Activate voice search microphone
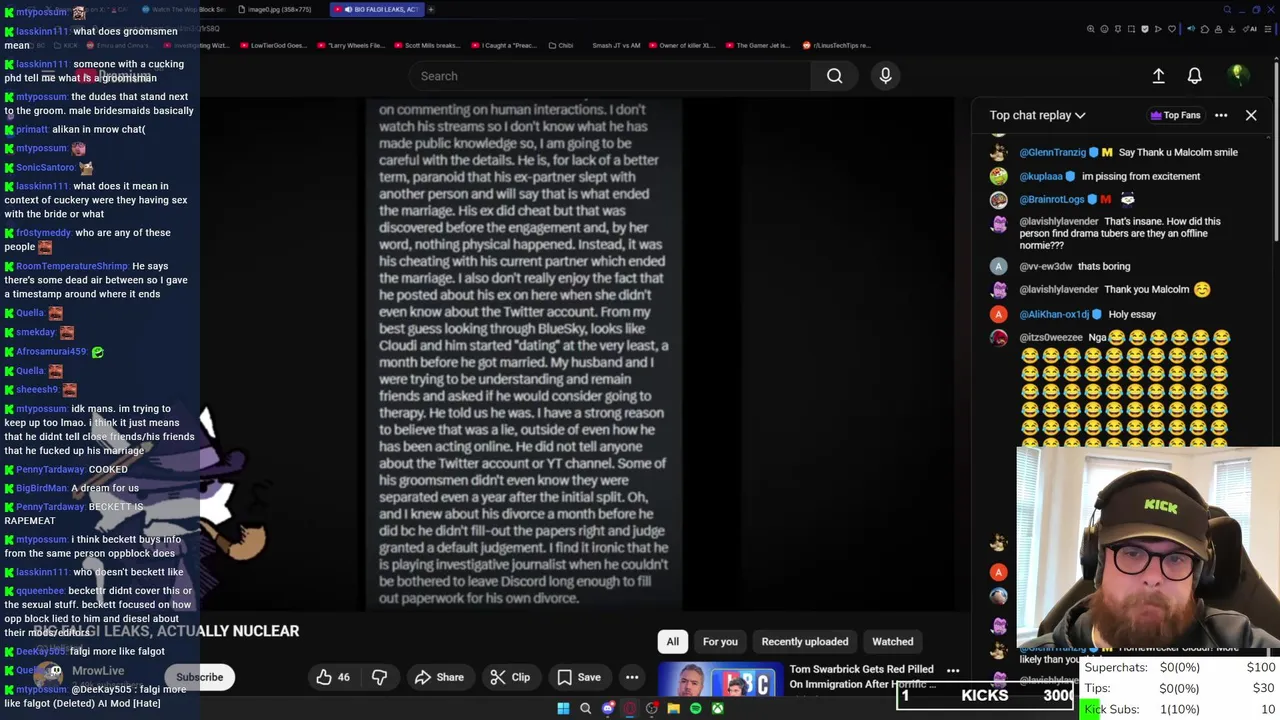The width and height of the screenshot is (1280, 720). click(885, 76)
